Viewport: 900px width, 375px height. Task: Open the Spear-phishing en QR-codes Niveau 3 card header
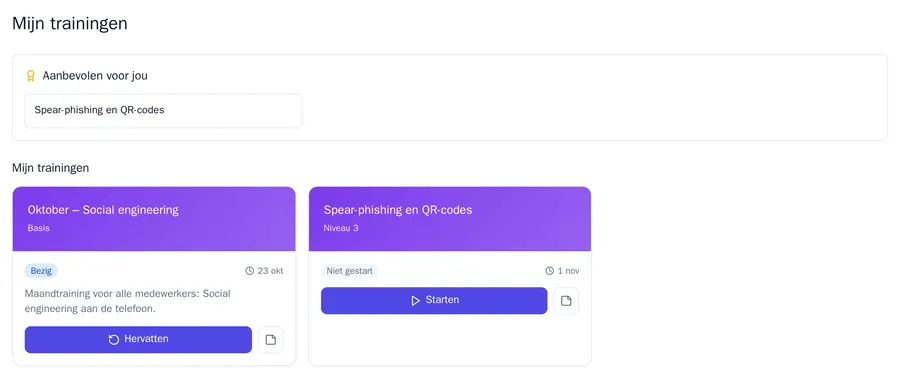[x=450, y=219]
